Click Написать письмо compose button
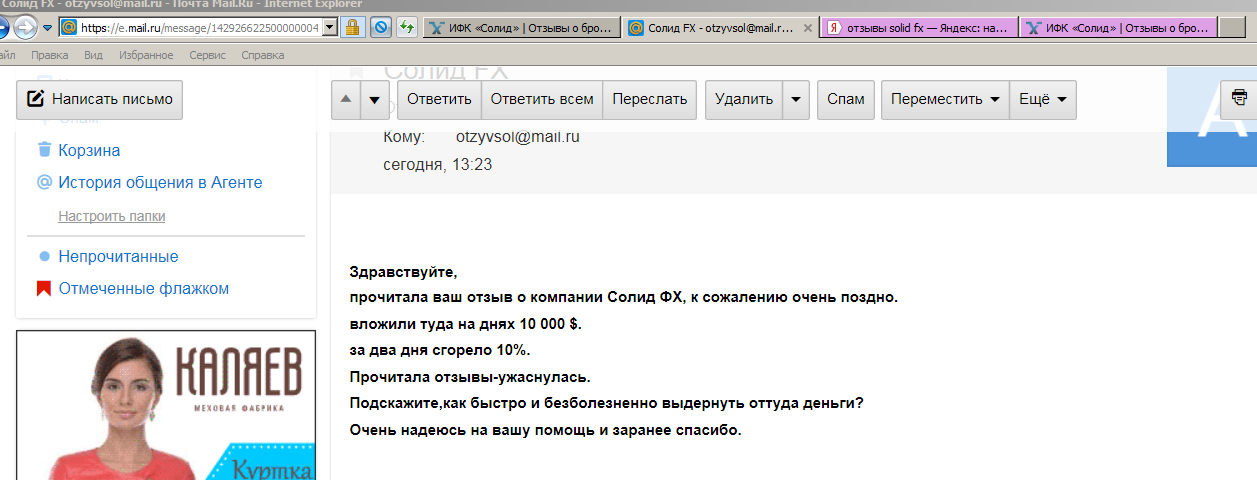Viewport: 1257px width, 480px height. (x=99, y=99)
